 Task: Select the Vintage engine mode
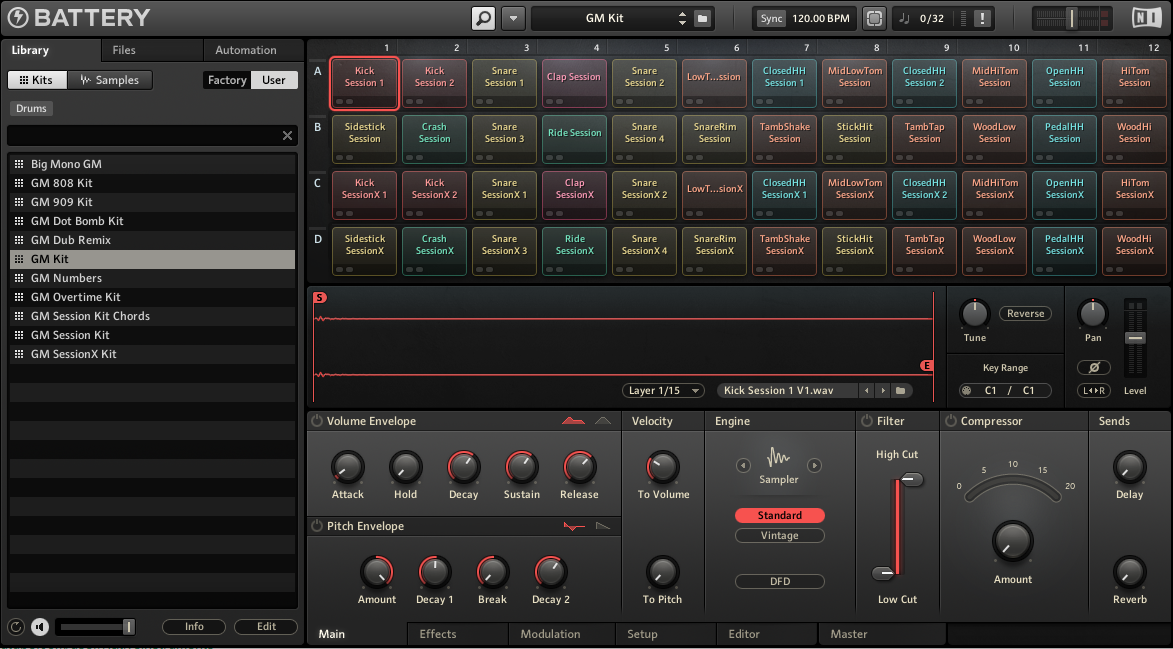pos(779,536)
